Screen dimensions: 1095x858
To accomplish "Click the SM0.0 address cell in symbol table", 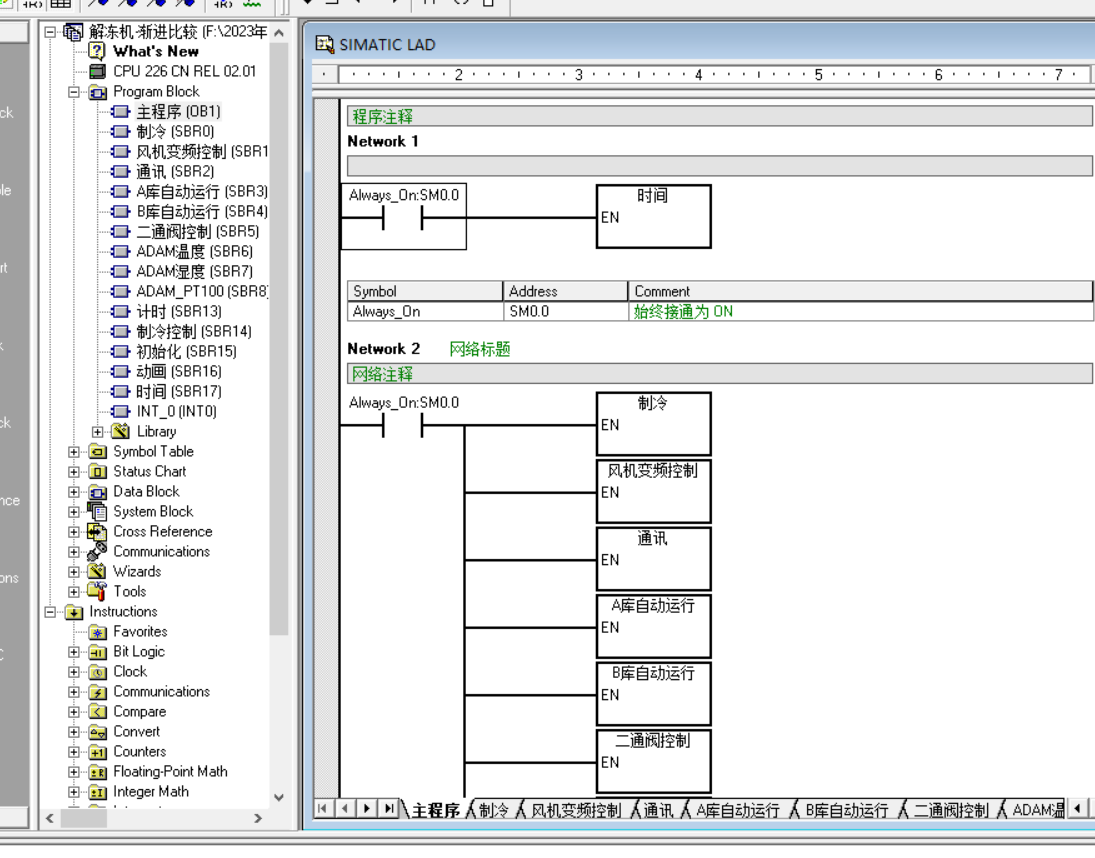I will (x=566, y=311).
